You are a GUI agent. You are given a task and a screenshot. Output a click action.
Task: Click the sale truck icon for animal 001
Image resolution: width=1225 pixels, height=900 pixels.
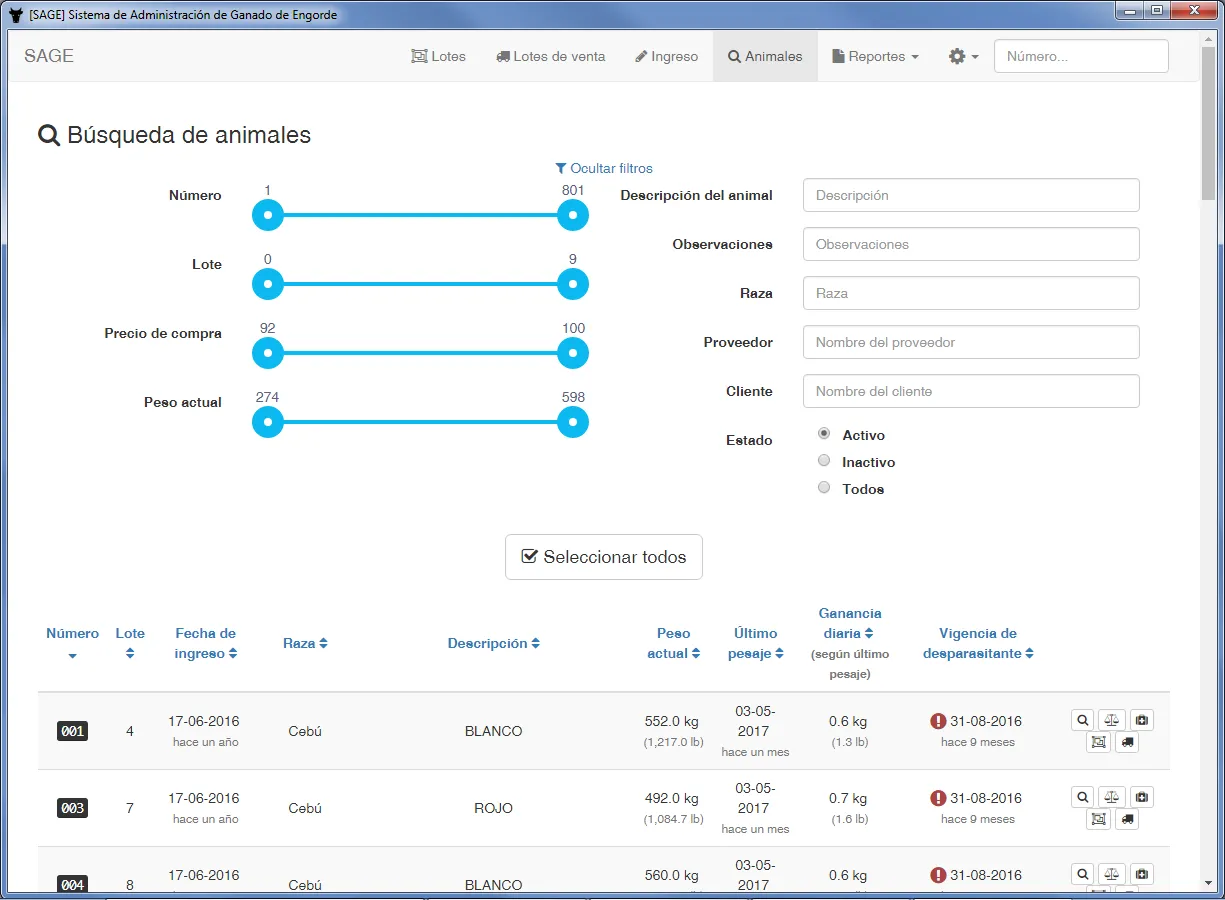click(x=1126, y=742)
